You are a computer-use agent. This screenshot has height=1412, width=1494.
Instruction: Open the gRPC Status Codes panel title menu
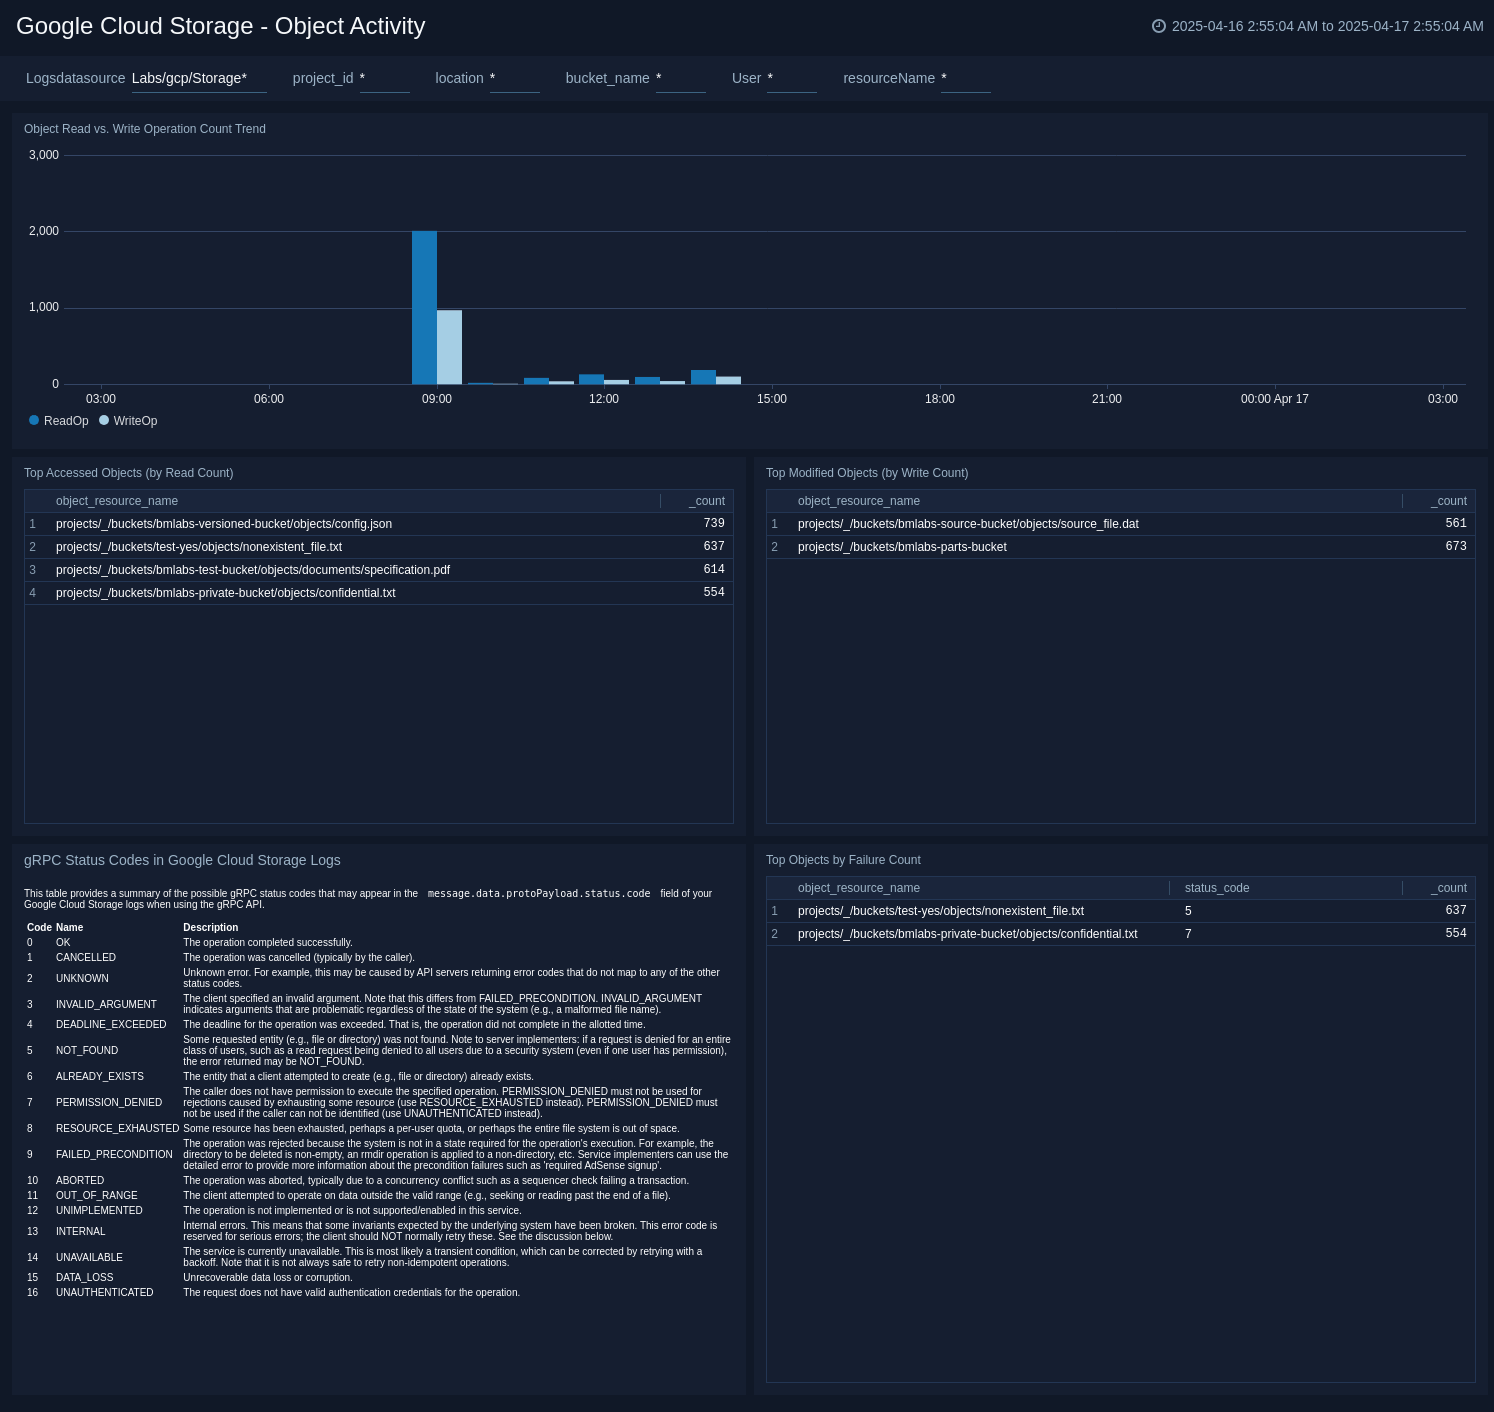182,860
